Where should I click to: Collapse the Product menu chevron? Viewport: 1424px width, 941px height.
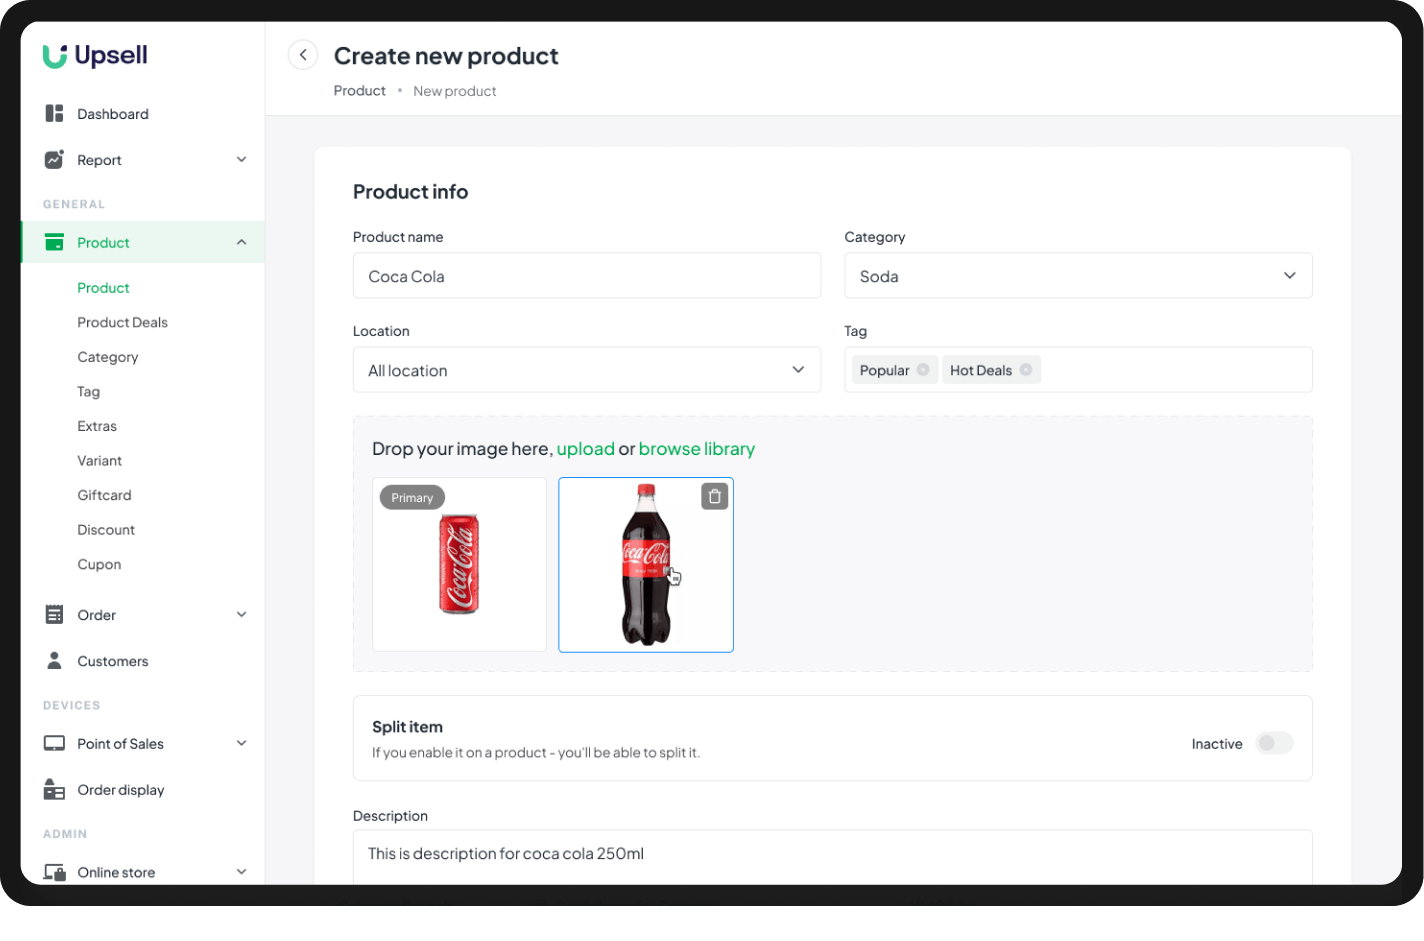(x=241, y=242)
